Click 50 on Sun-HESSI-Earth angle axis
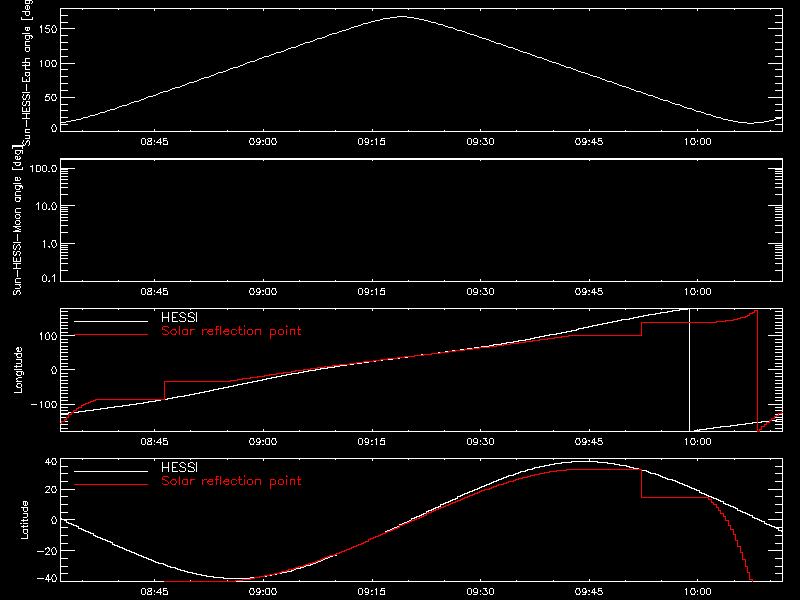800x600 pixels. click(x=51, y=97)
